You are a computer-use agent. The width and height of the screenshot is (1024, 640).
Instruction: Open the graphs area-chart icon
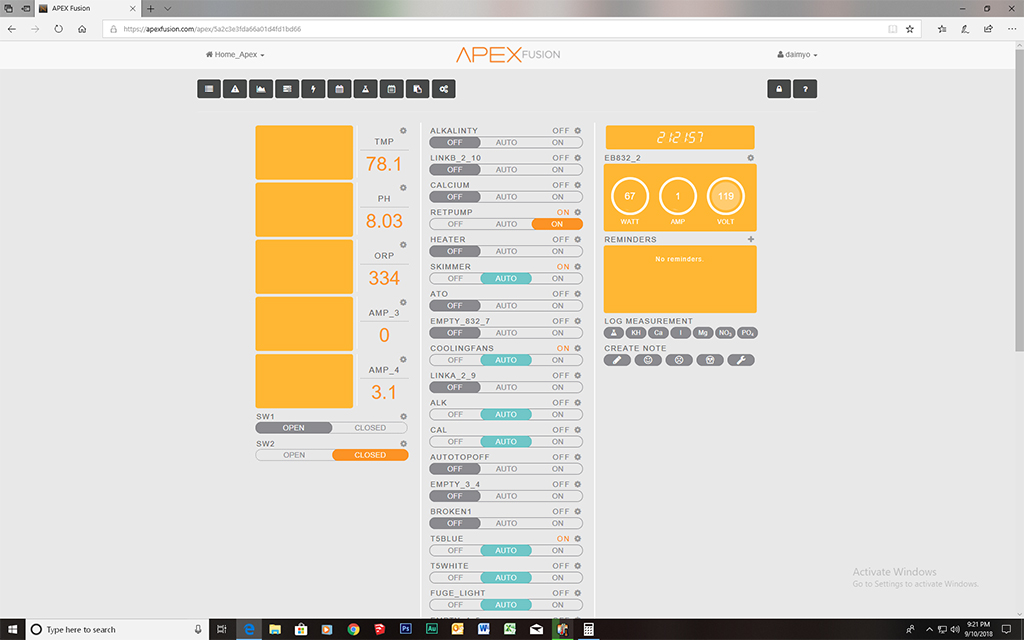pyautogui.click(x=261, y=89)
